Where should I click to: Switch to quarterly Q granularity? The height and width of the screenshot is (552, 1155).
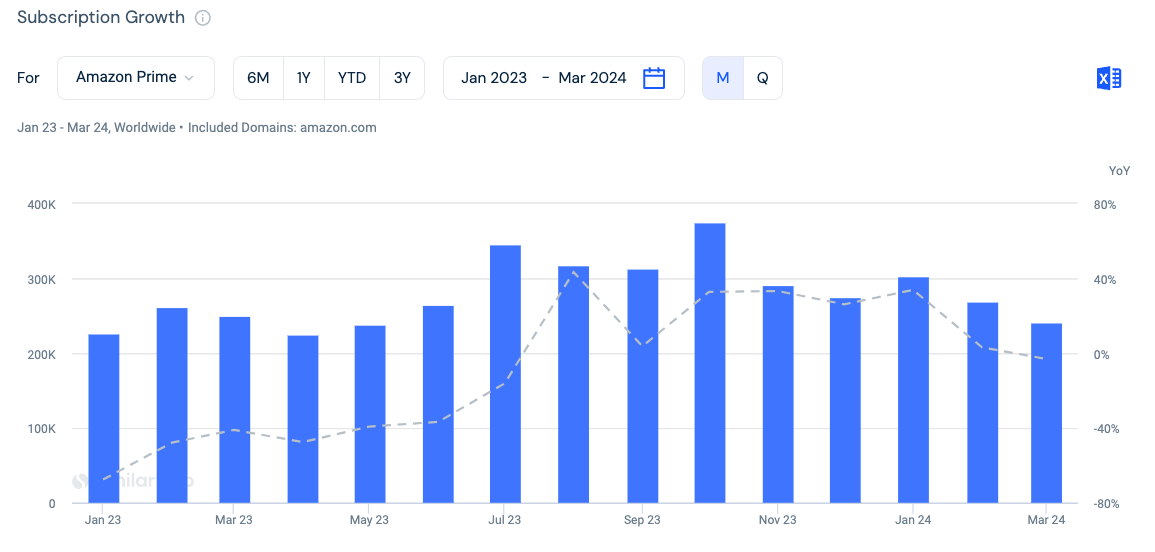[x=762, y=77]
